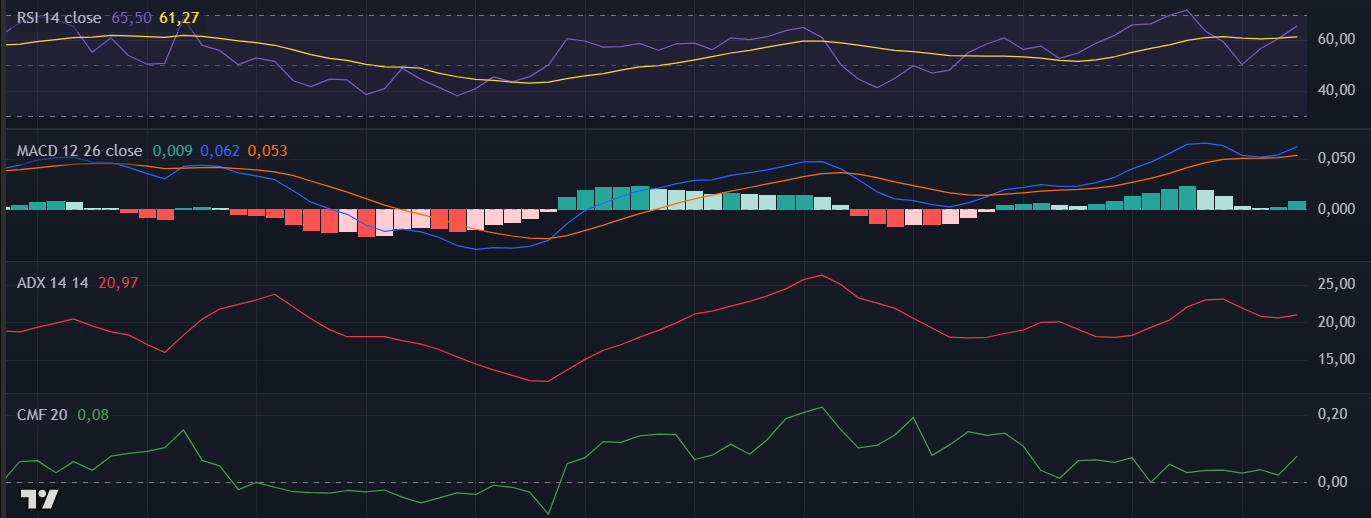
Task: Click the 0,00 CMF axis label
Action: click(x=1334, y=482)
